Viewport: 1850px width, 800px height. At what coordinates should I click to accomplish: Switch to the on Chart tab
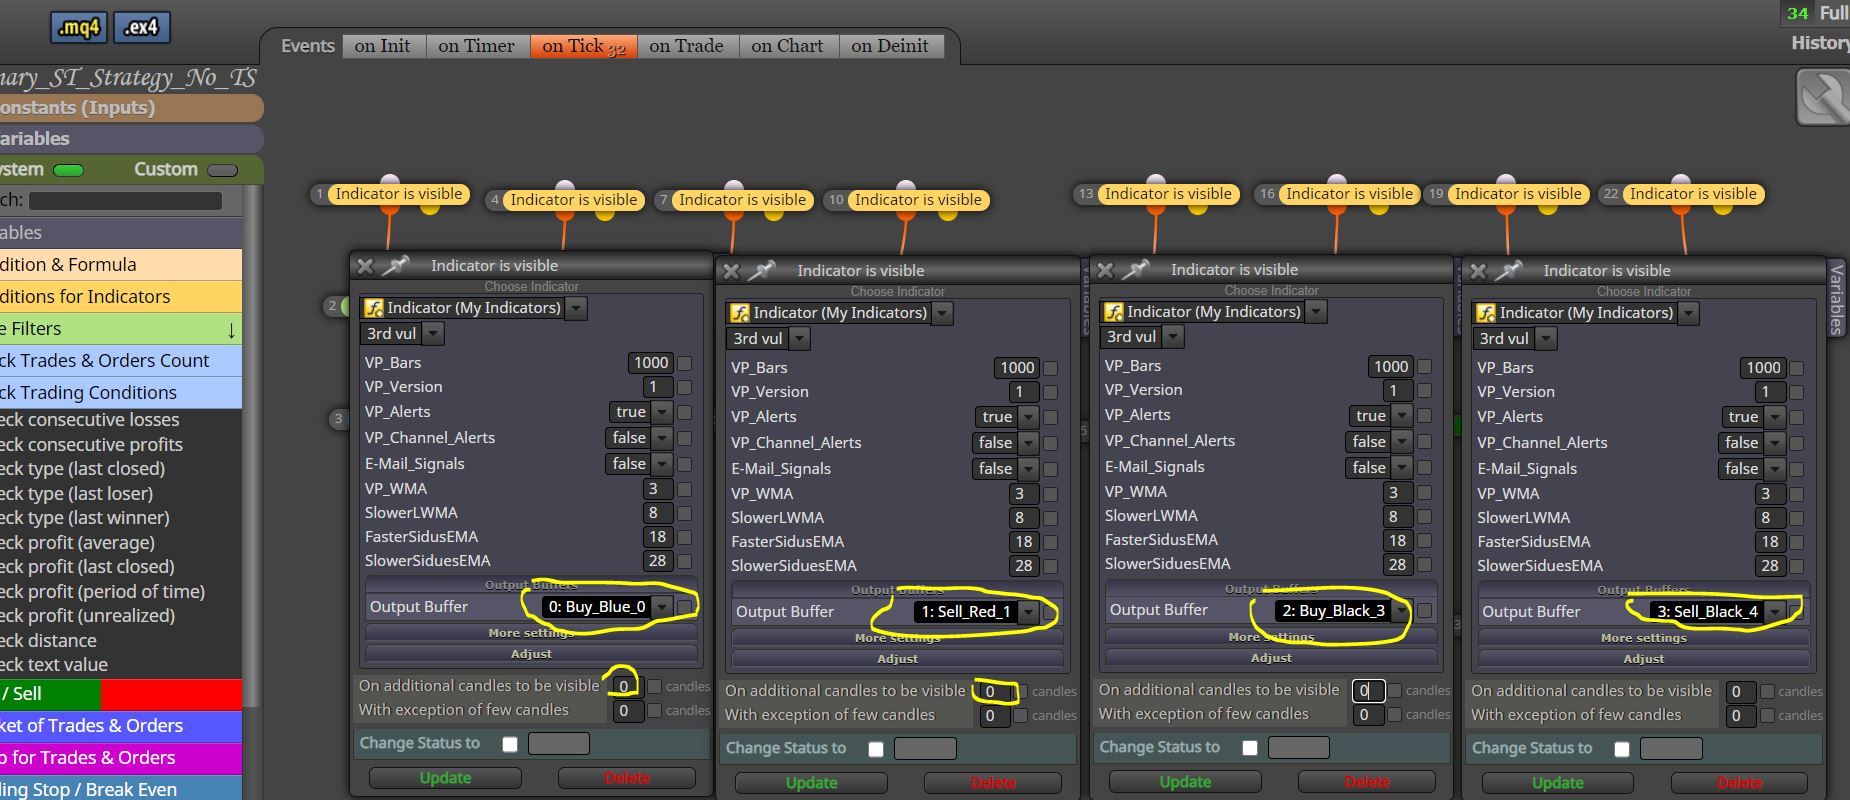point(788,46)
